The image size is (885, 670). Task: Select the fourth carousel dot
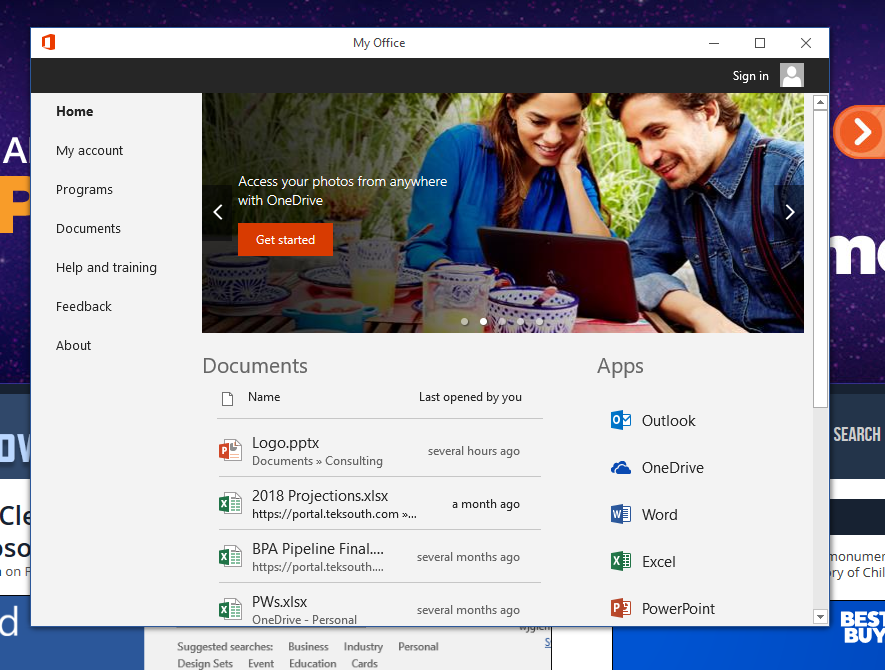point(521,321)
